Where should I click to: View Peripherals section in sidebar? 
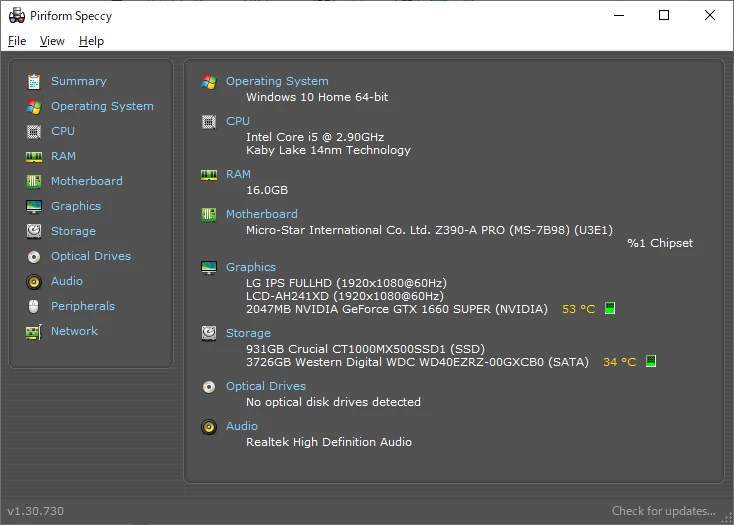coord(83,306)
